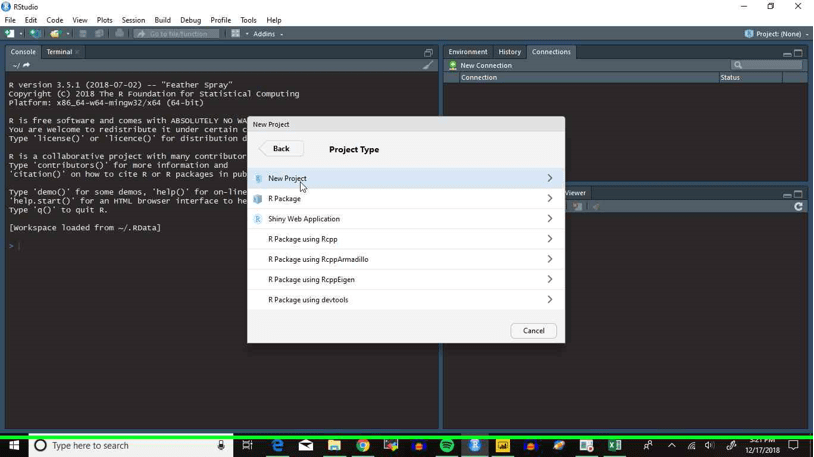The image size is (814, 457).
Task: Open the Build menu
Action: (162, 20)
